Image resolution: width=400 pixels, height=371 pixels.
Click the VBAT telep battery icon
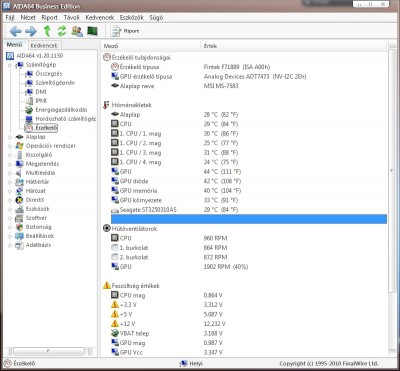click(115, 333)
